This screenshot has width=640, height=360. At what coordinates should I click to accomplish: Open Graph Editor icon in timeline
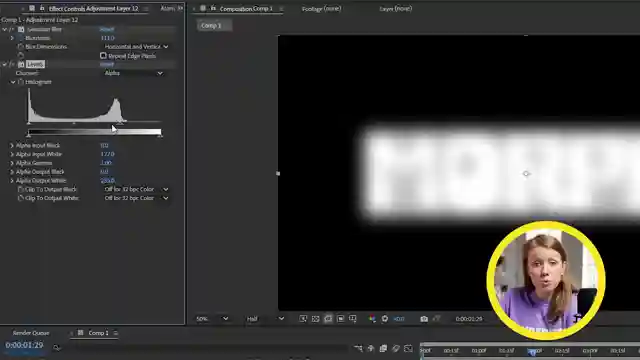point(408,348)
